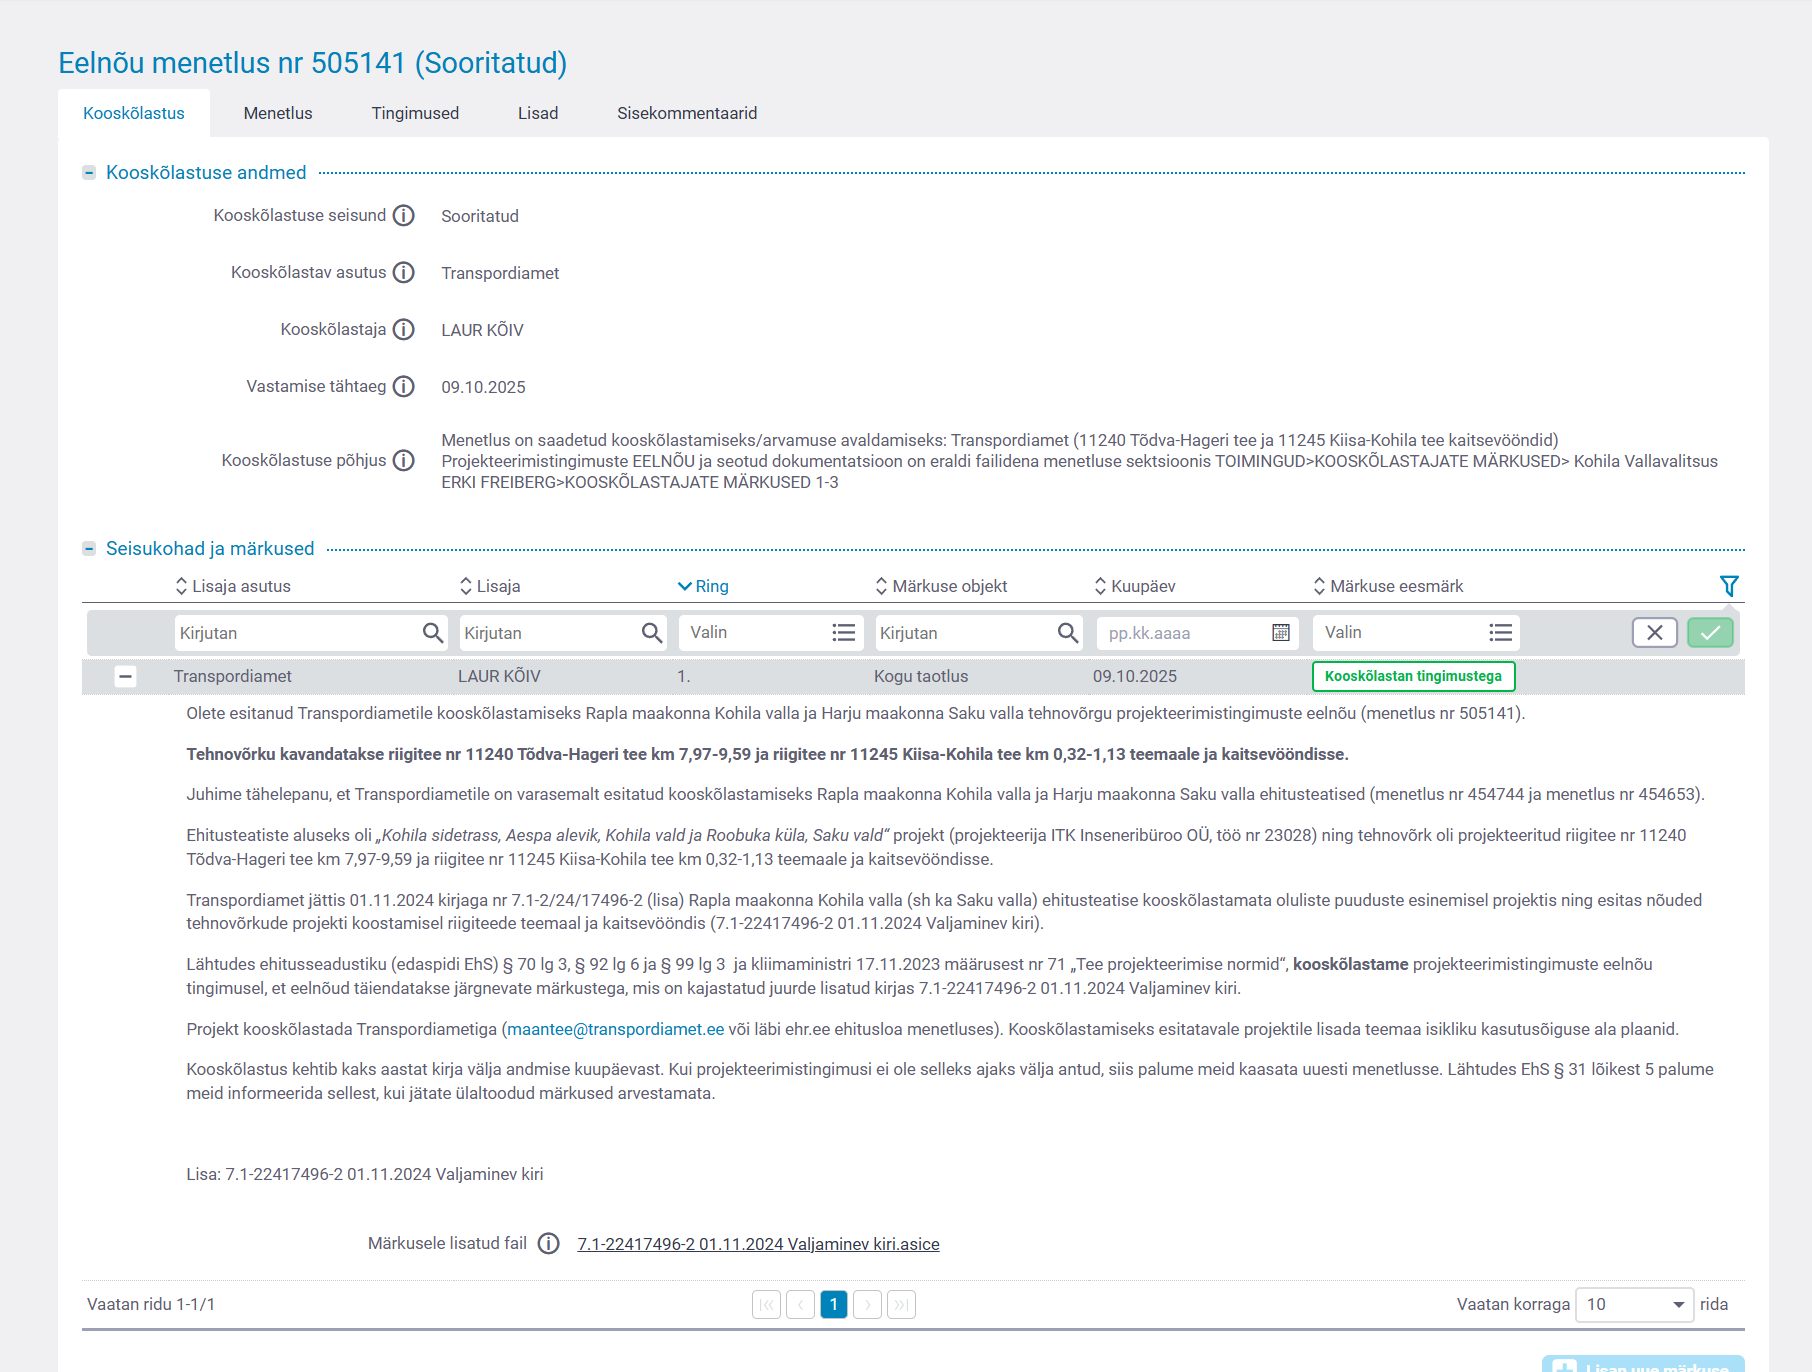The height and width of the screenshot is (1372, 1812).
Task: Click info icon next to Kooskõlastuse seisund
Action: pyautogui.click(x=403, y=216)
